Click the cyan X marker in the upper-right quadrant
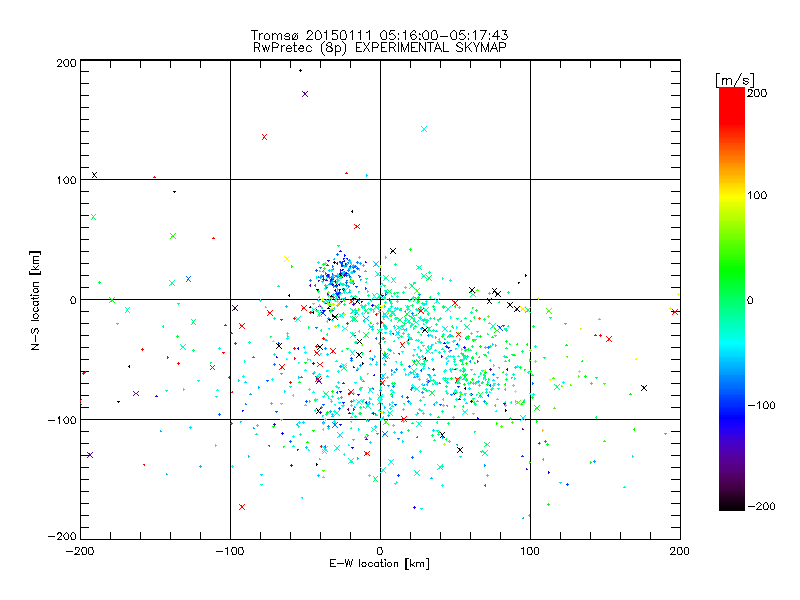 point(424,129)
